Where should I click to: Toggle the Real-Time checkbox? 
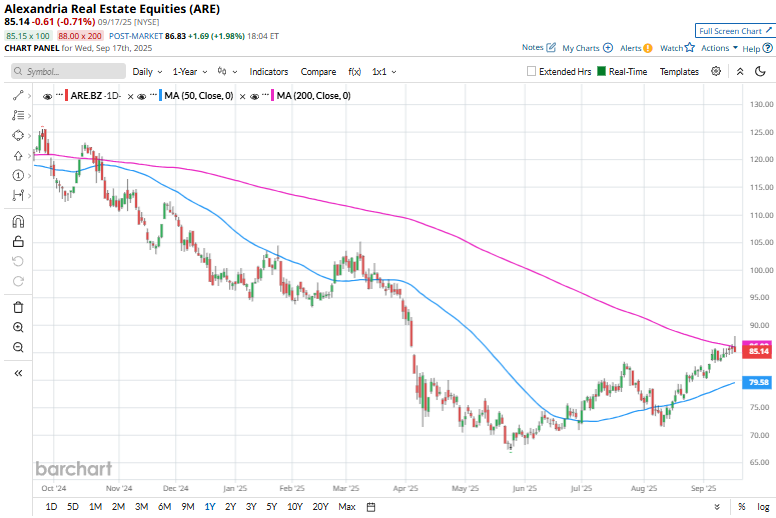click(601, 71)
